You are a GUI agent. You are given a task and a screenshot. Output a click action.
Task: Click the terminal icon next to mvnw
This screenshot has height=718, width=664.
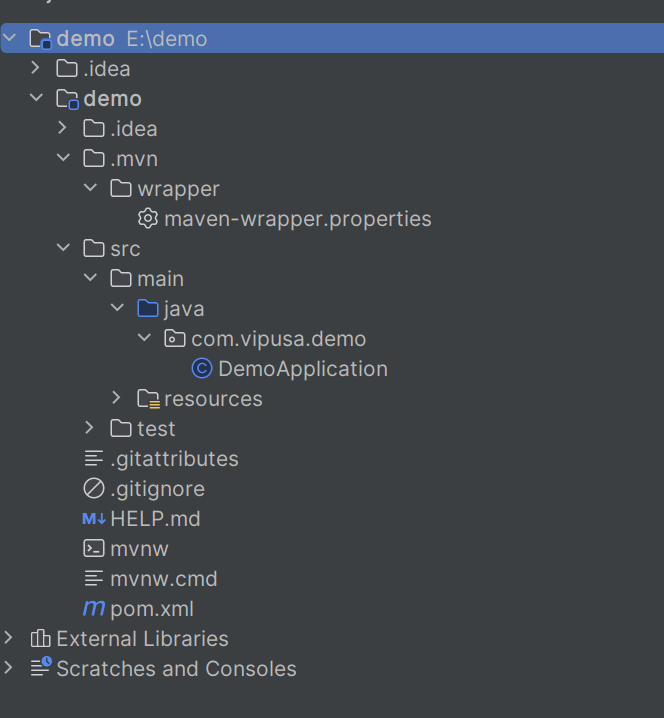94,549
